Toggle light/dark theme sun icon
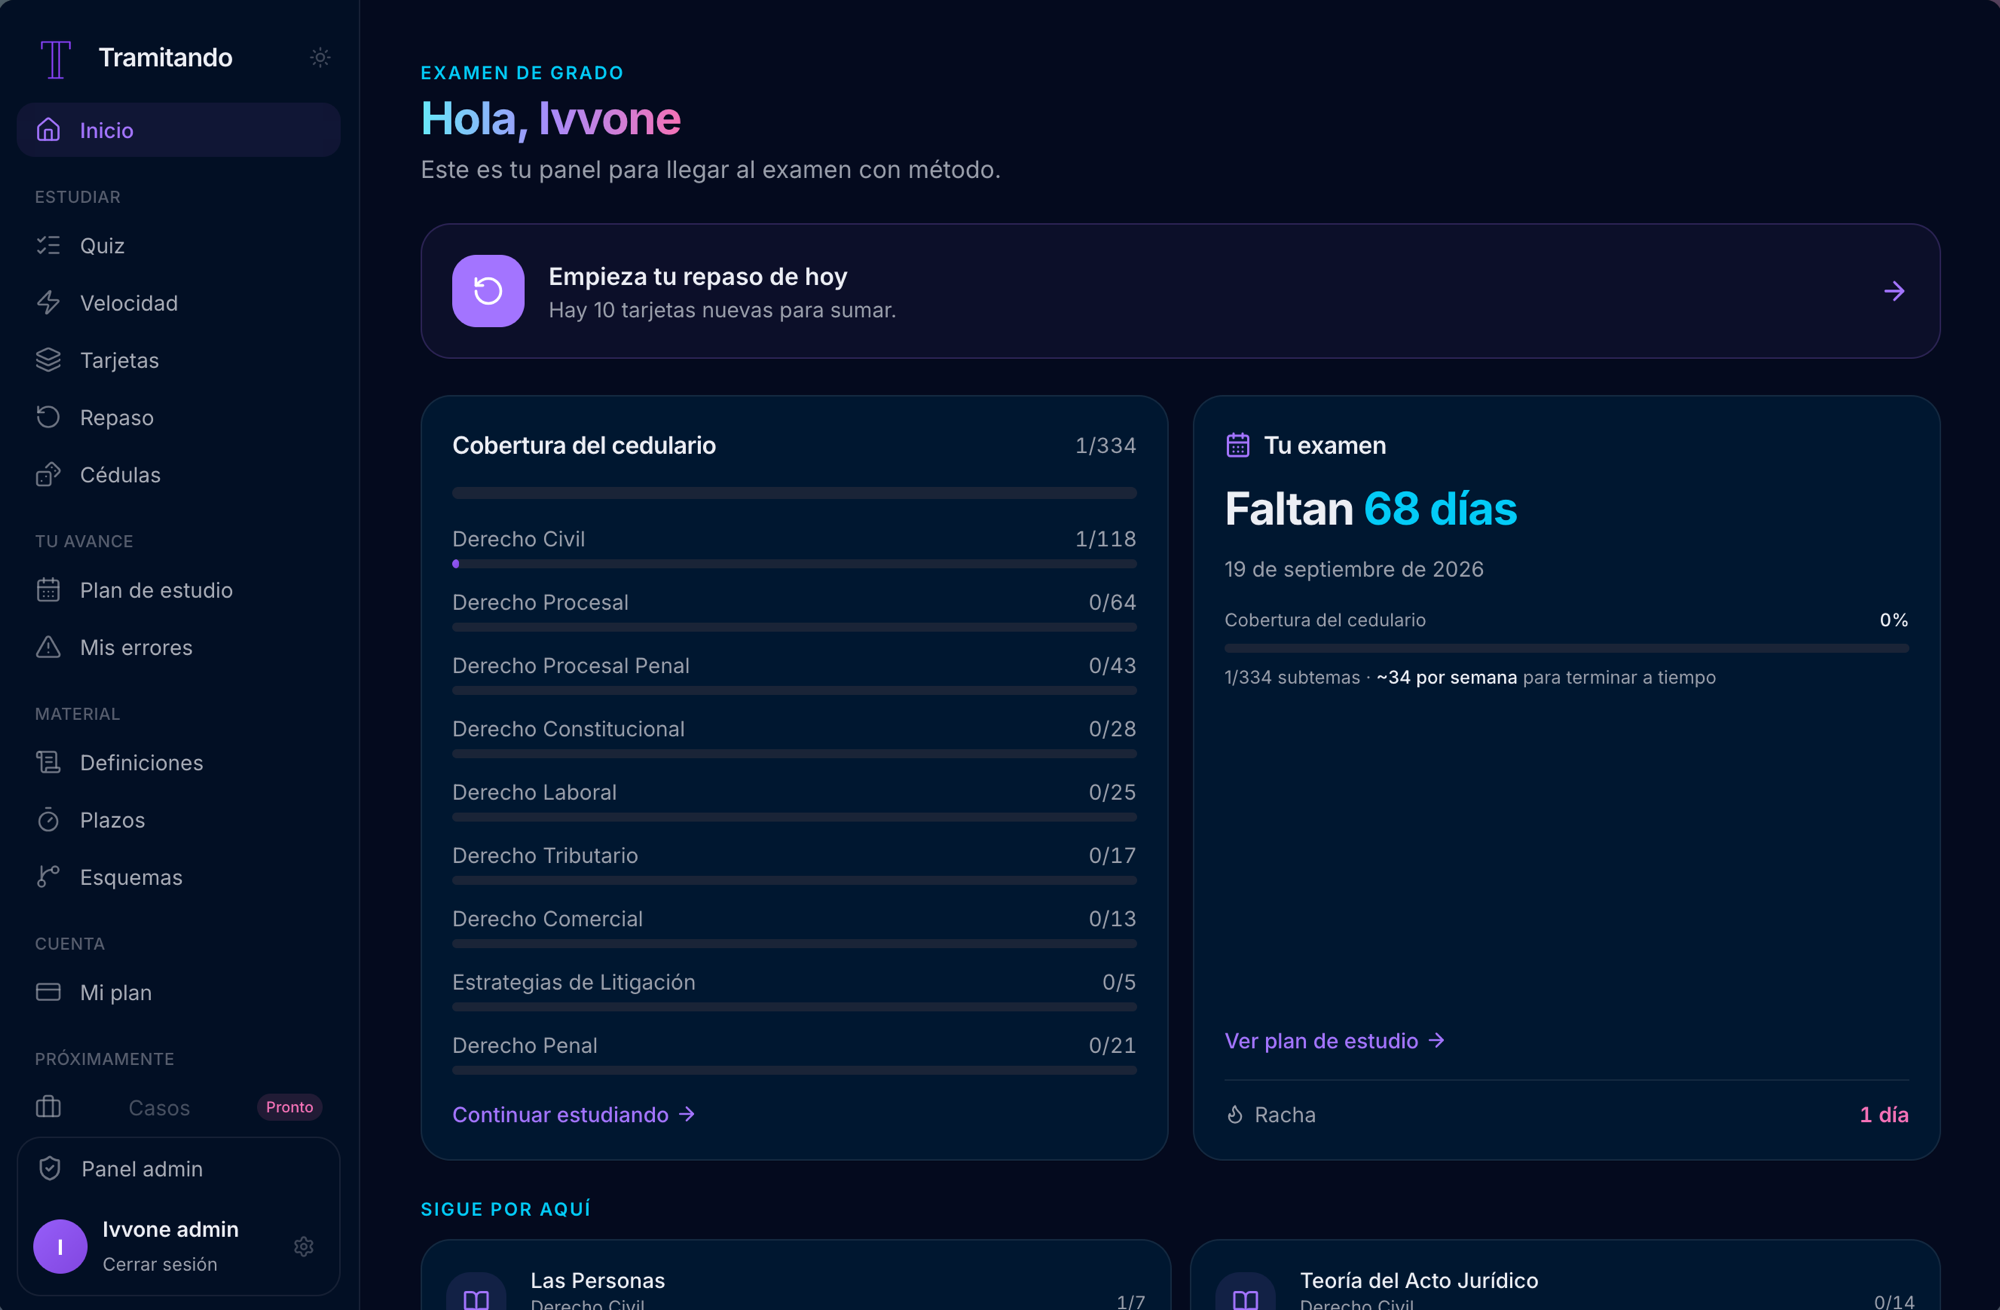Image resolution: width=2000 pixels, height=1310 pixels. (320, 58)
